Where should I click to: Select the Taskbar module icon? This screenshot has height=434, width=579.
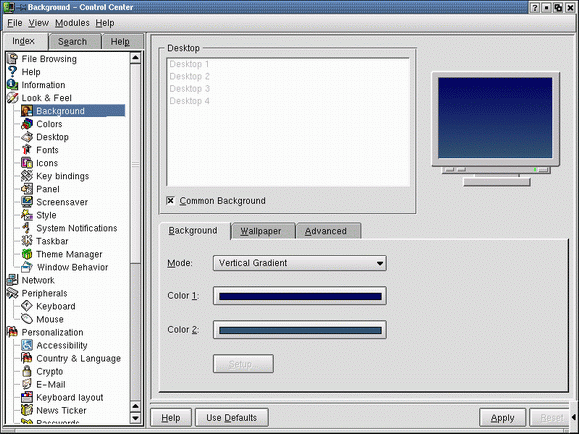[x=27, y=241]
